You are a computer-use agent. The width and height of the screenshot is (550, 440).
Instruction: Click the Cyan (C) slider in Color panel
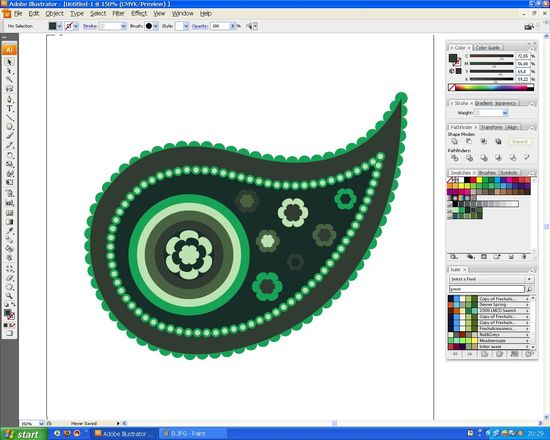click(x=491, y=56)
